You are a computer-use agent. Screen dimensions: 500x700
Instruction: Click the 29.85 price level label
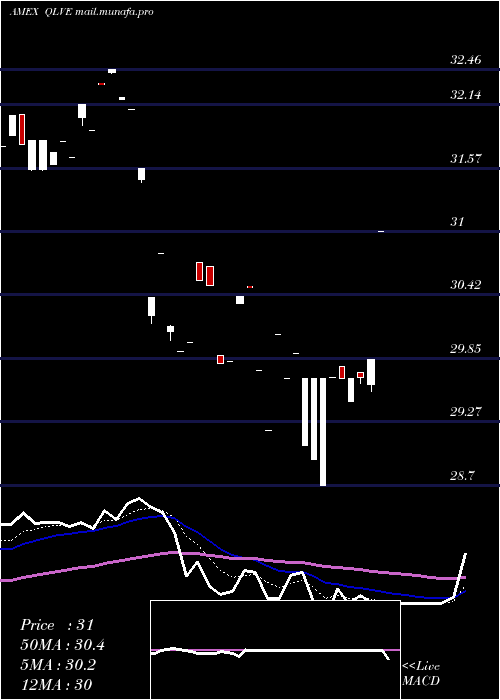(x=466, y=349)
